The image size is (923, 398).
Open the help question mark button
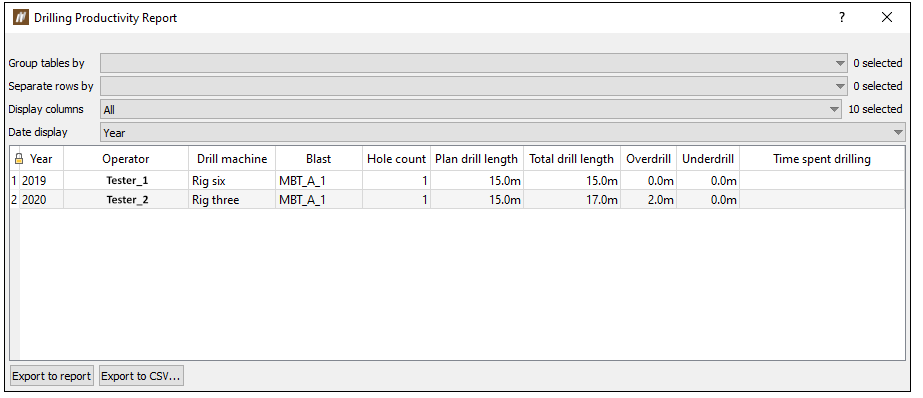click(842, 18)
